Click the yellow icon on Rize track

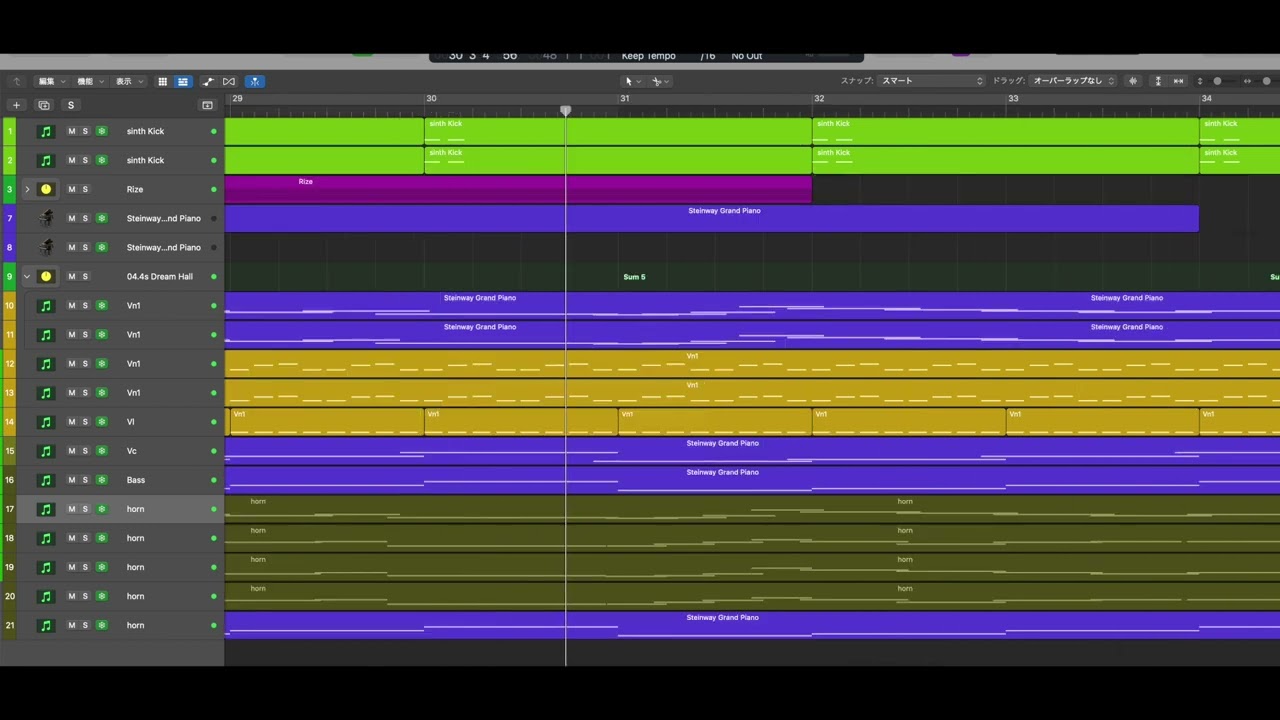click(x=45, y=189)
